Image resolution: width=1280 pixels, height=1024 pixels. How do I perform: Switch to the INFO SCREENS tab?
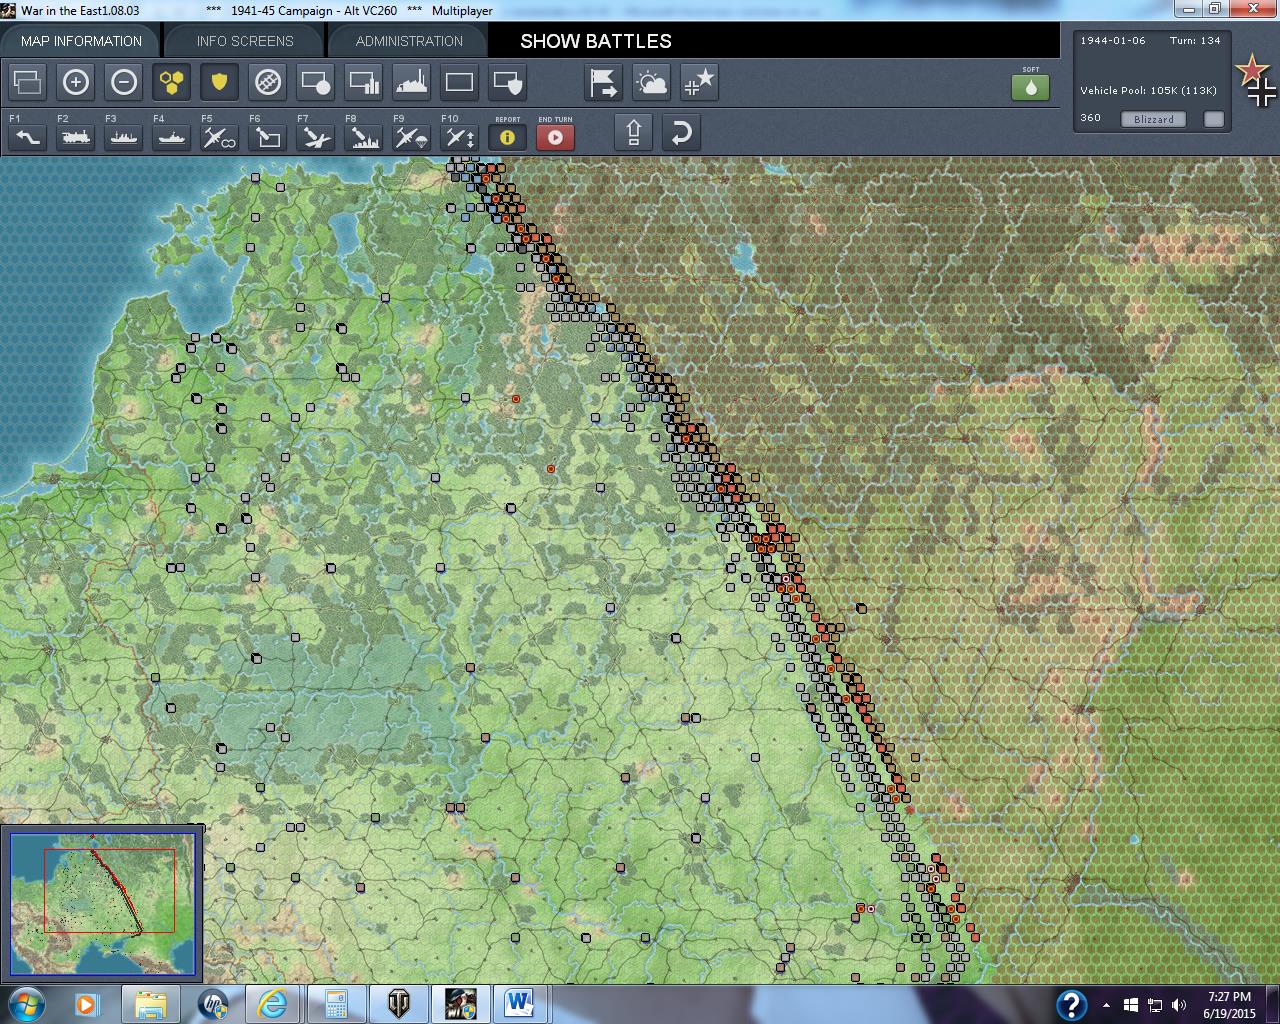point(245,41)
